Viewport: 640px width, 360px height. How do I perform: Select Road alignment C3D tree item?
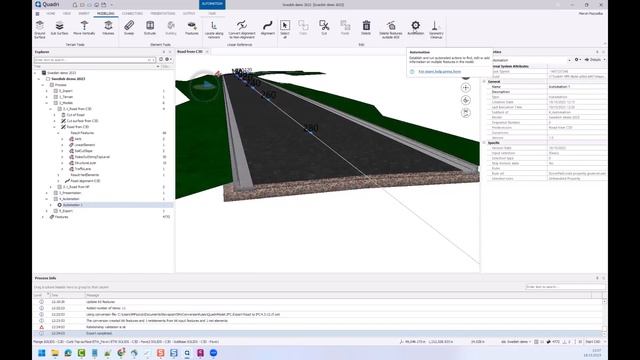[85, 181]
